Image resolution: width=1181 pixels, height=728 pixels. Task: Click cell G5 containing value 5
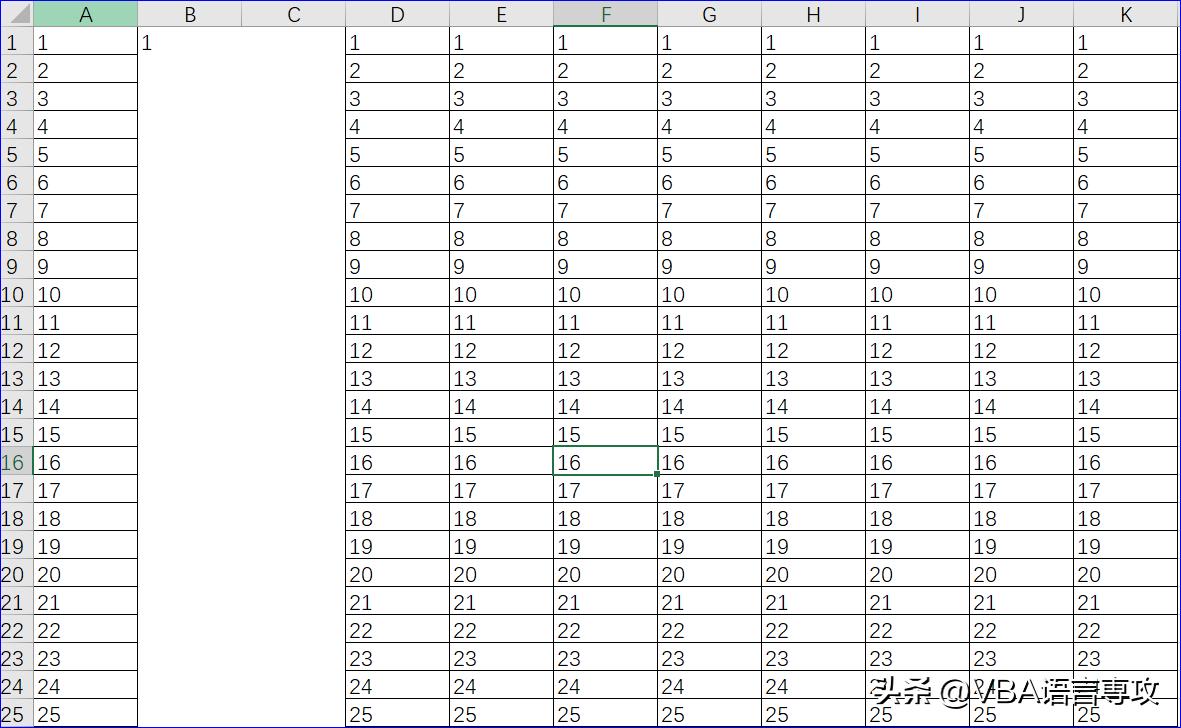[x=709, y=154]
